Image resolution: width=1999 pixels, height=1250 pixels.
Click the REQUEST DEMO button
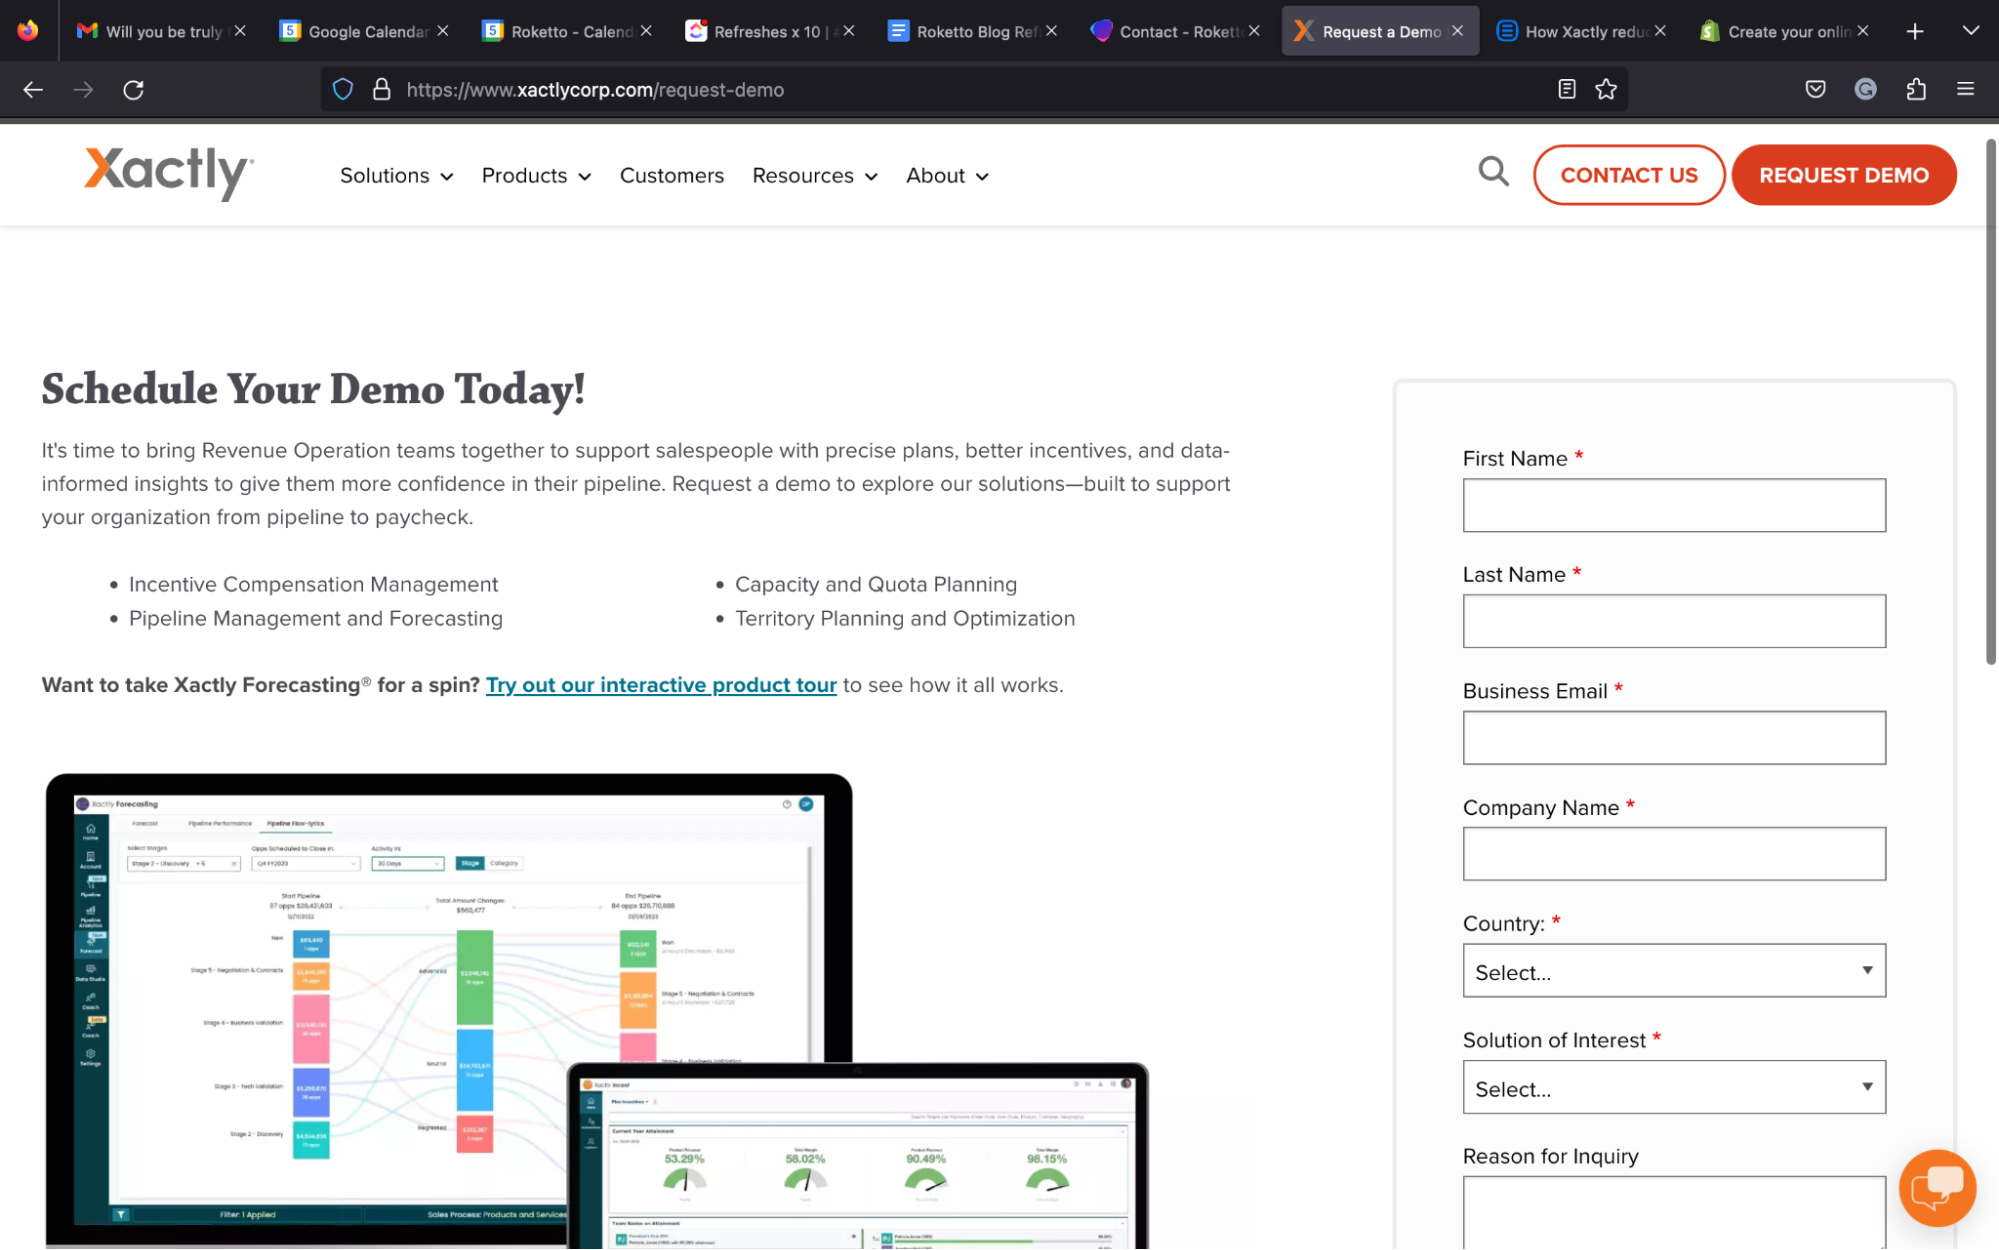click(1843, 174)
